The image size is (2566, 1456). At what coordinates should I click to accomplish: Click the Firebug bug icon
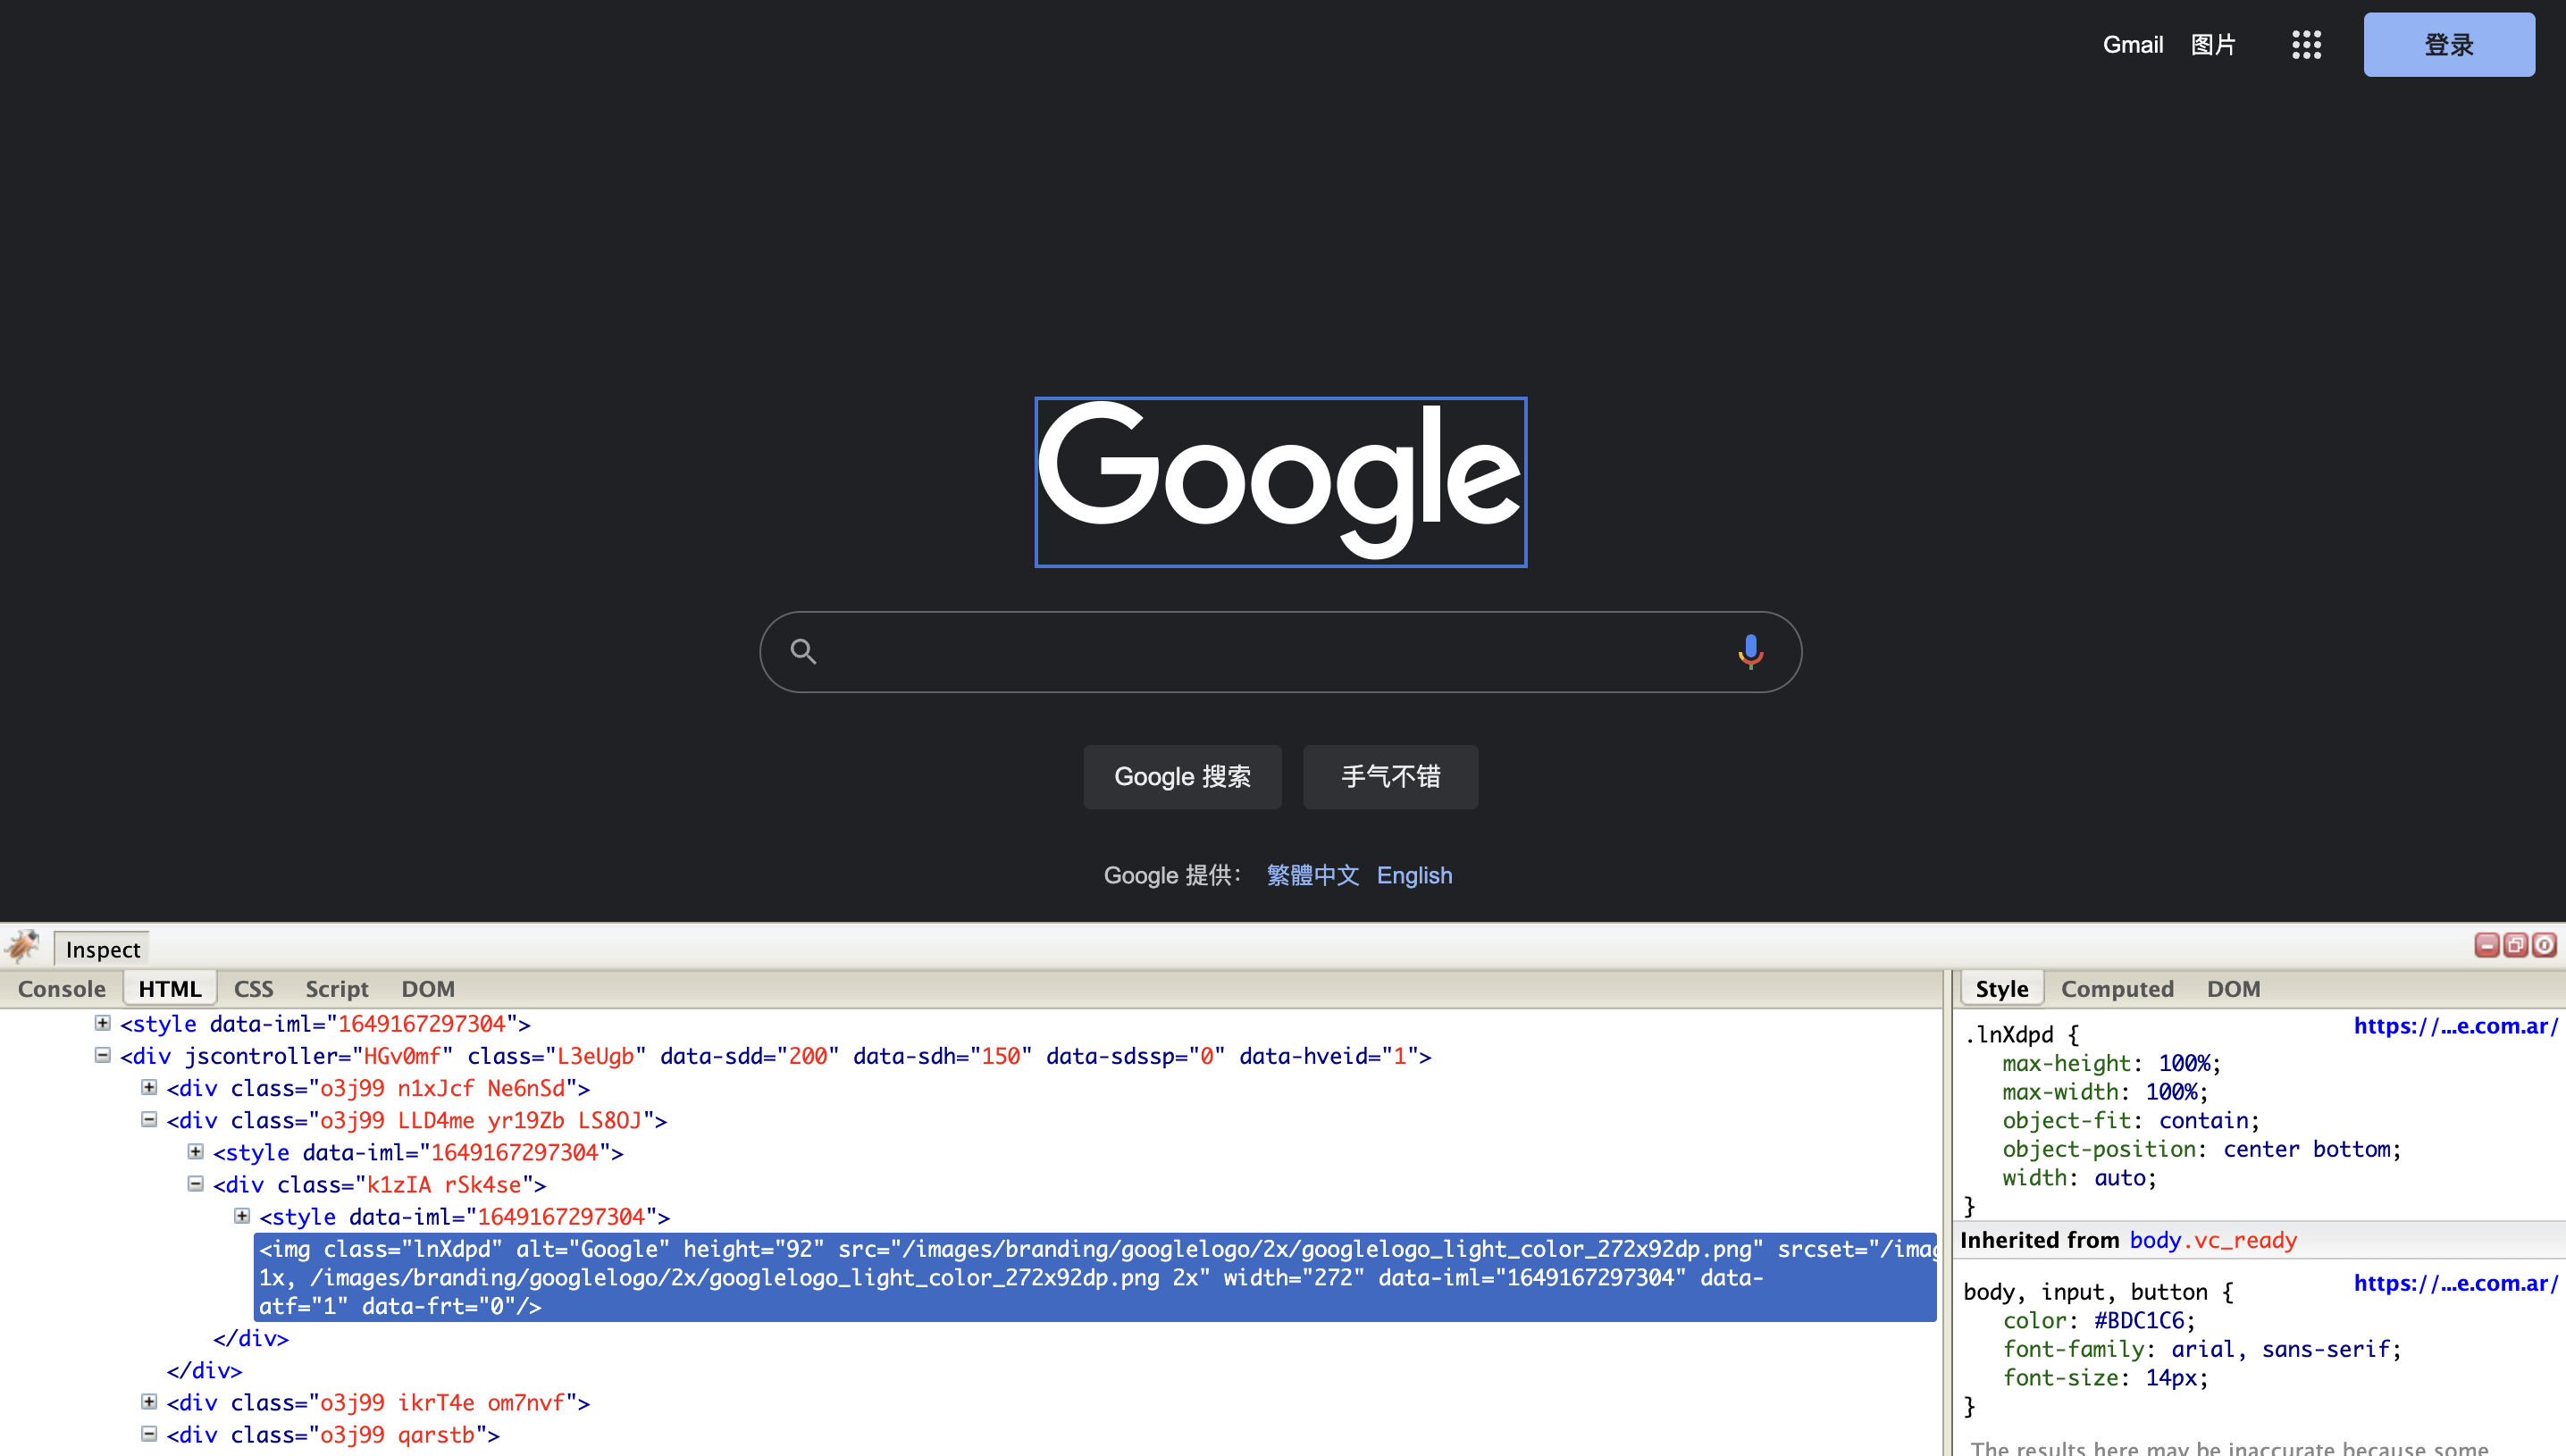click(22, 946)
